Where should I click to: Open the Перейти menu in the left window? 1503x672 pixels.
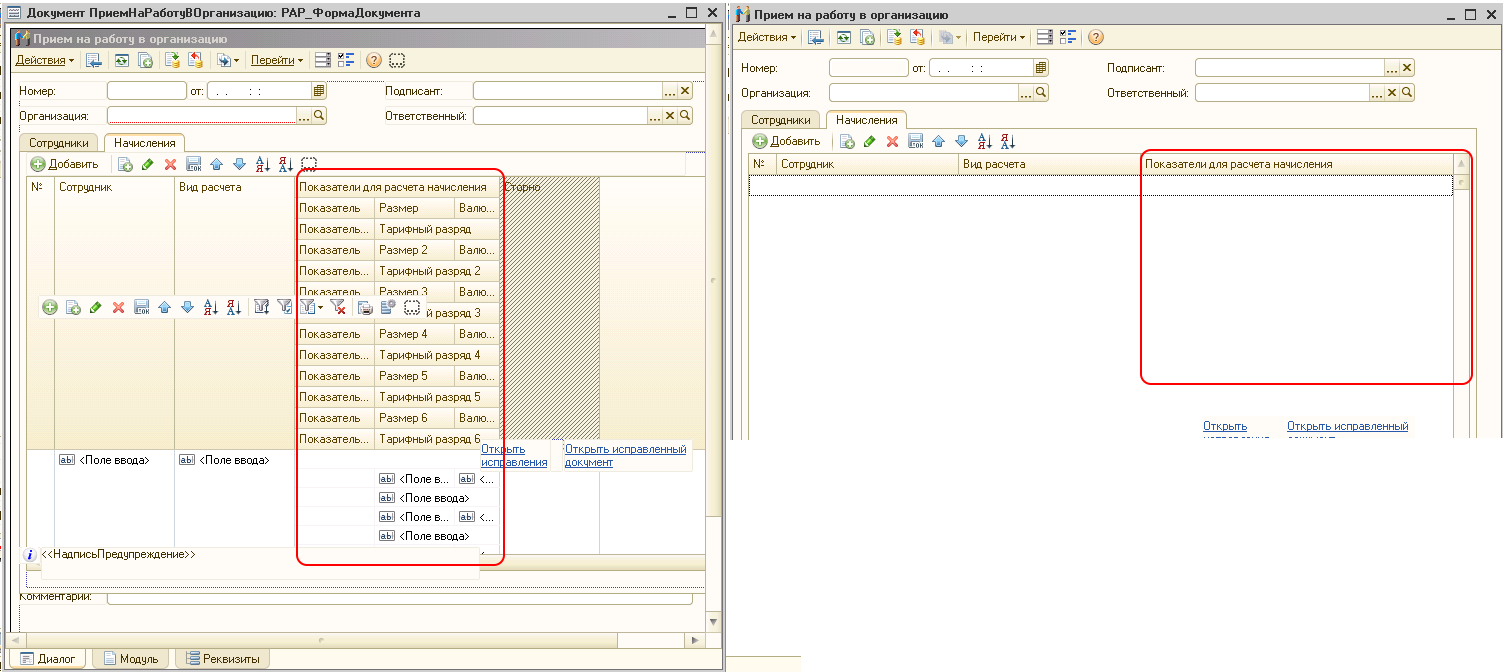click(x=277, y=60)
